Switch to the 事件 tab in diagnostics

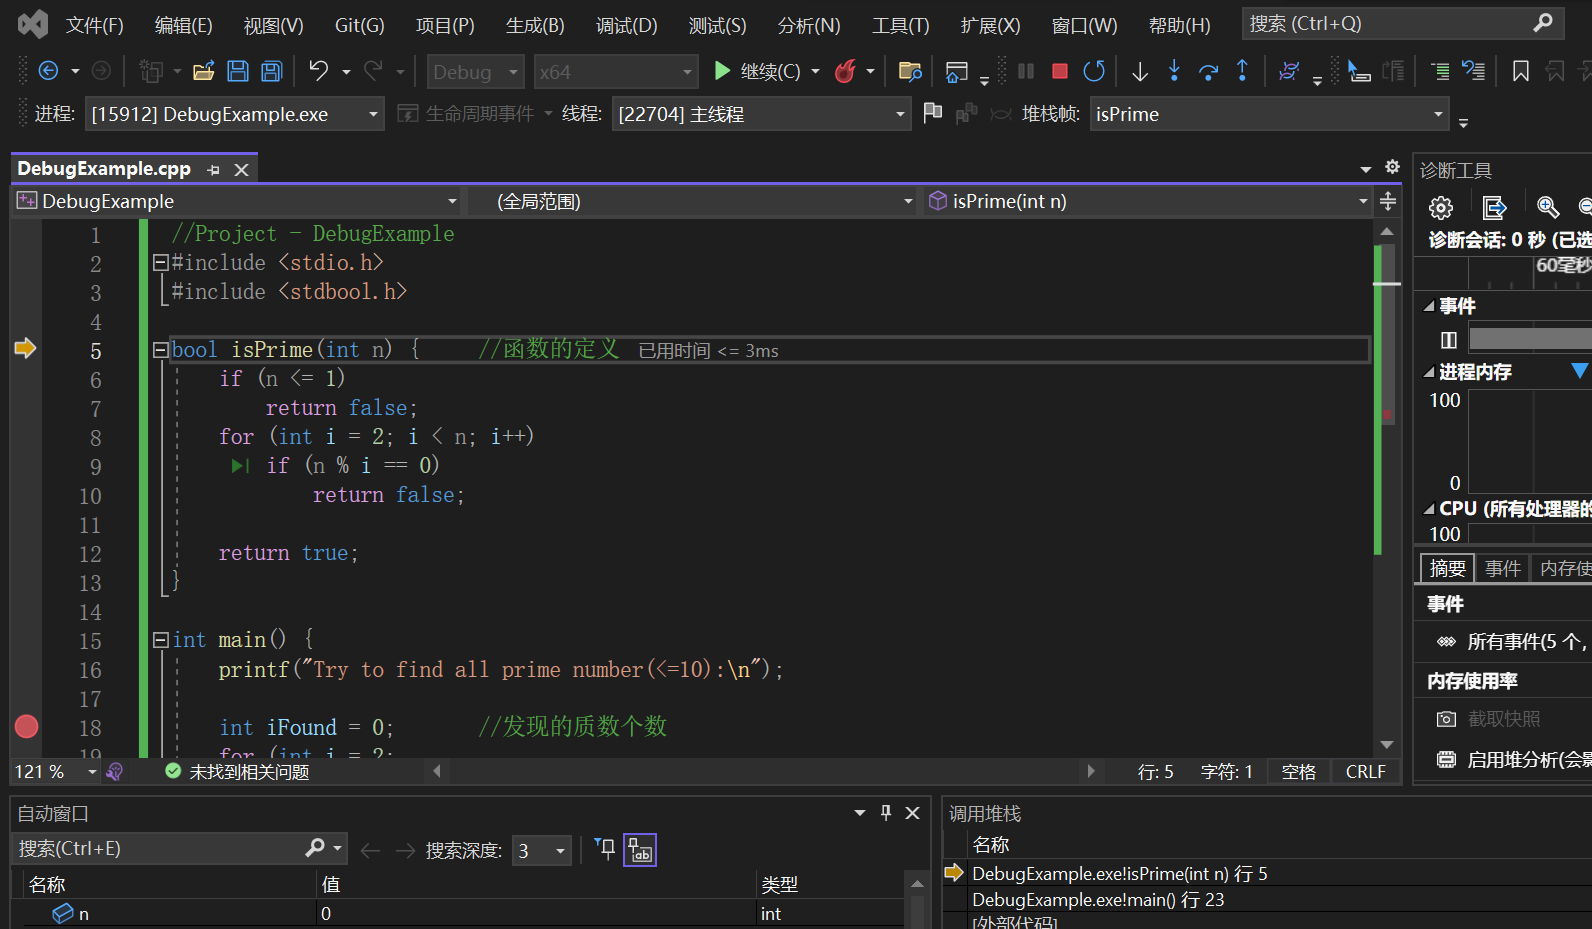click(x=1502, y=568)
